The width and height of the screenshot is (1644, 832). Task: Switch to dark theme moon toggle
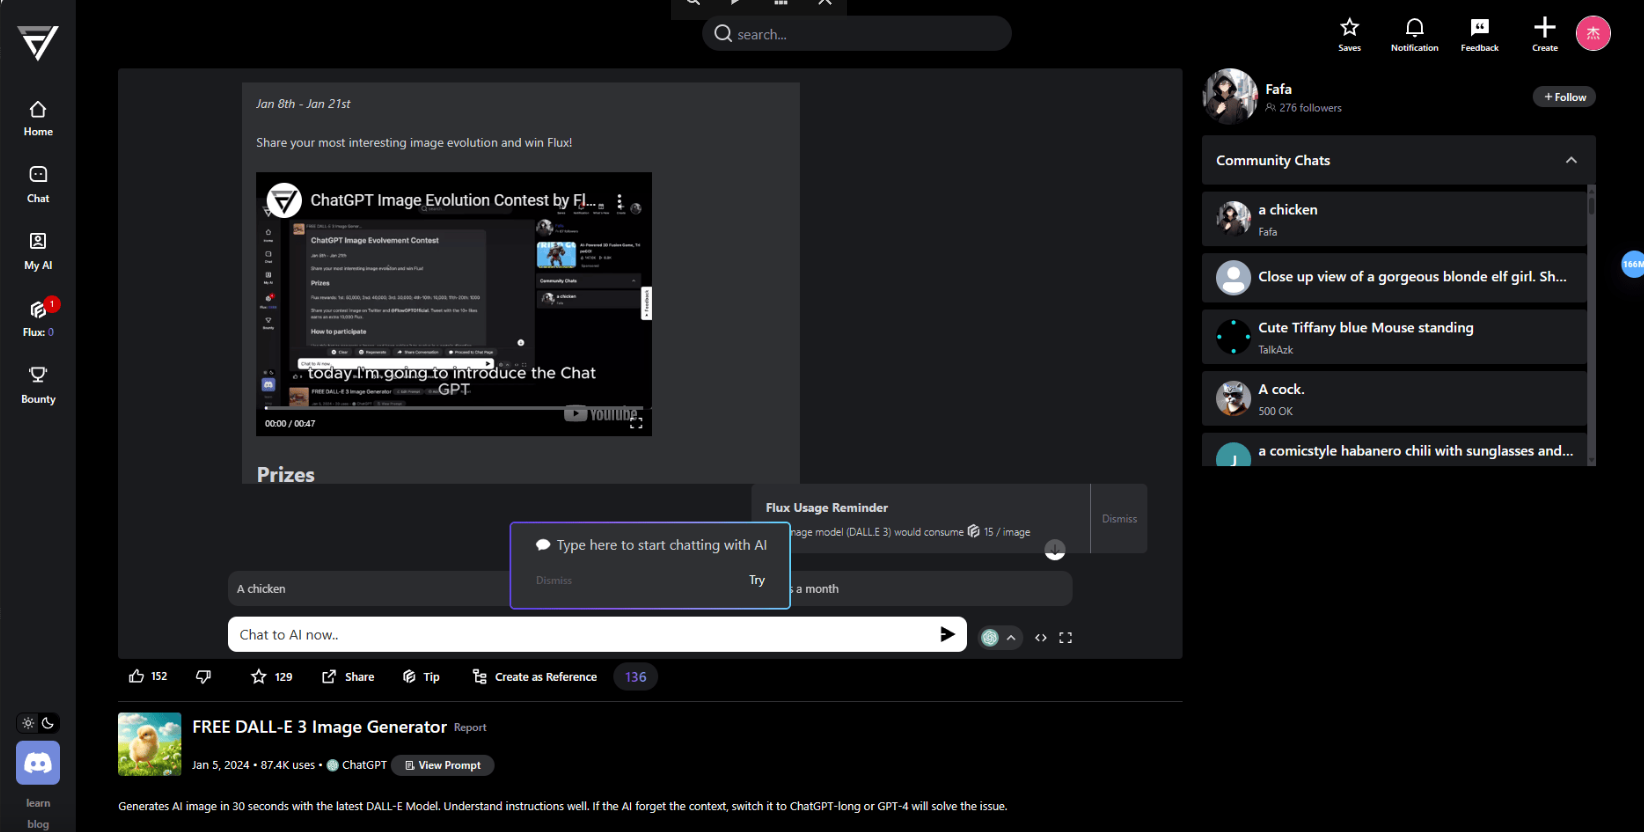click(x=48, y=723)
